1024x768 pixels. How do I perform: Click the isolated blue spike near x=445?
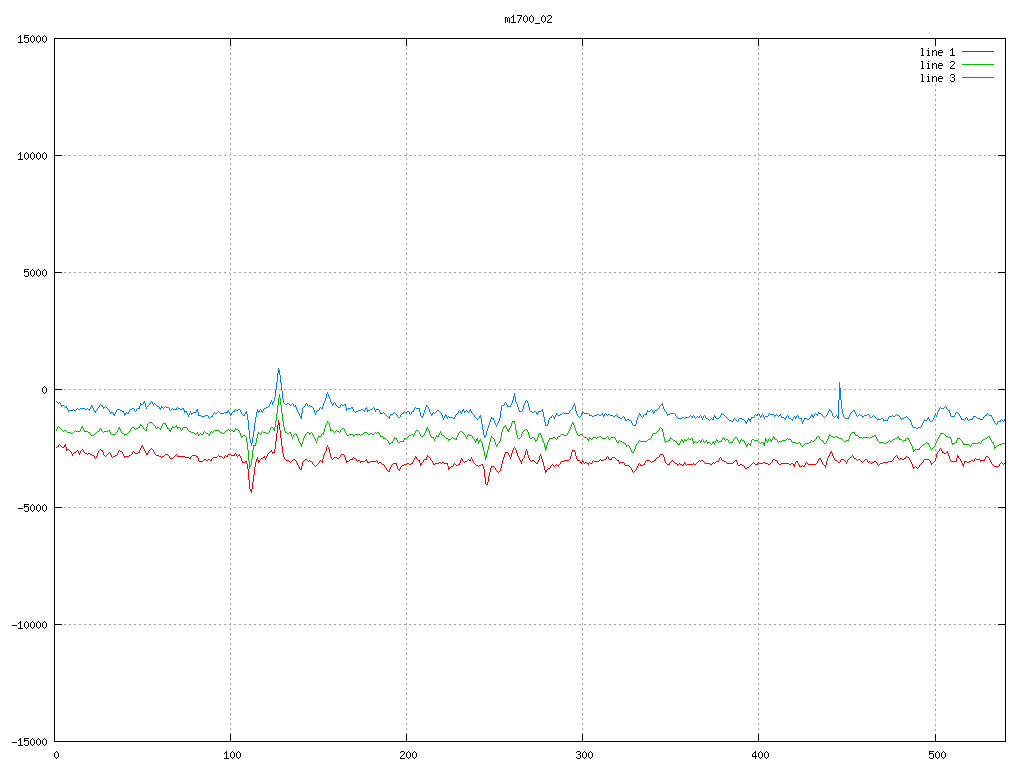[839, 399]
